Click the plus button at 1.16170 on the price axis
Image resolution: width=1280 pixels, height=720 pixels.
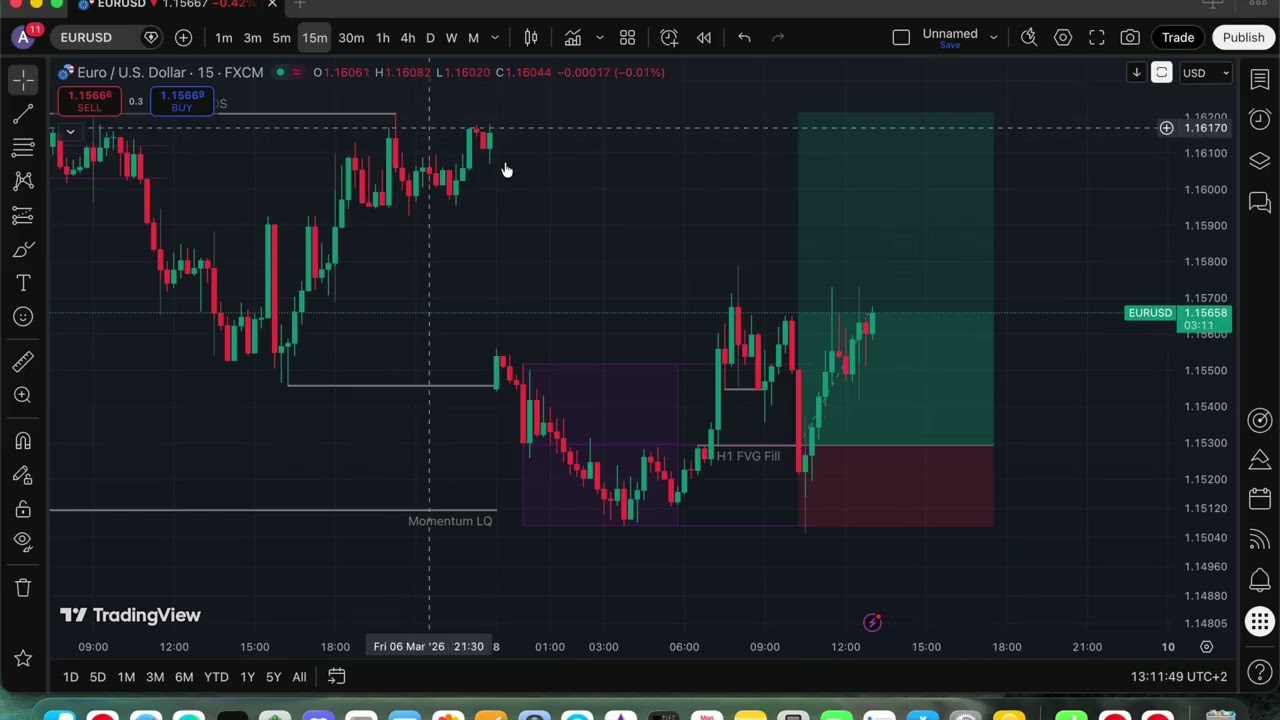pyautogui.click(x=1166, y=128)
